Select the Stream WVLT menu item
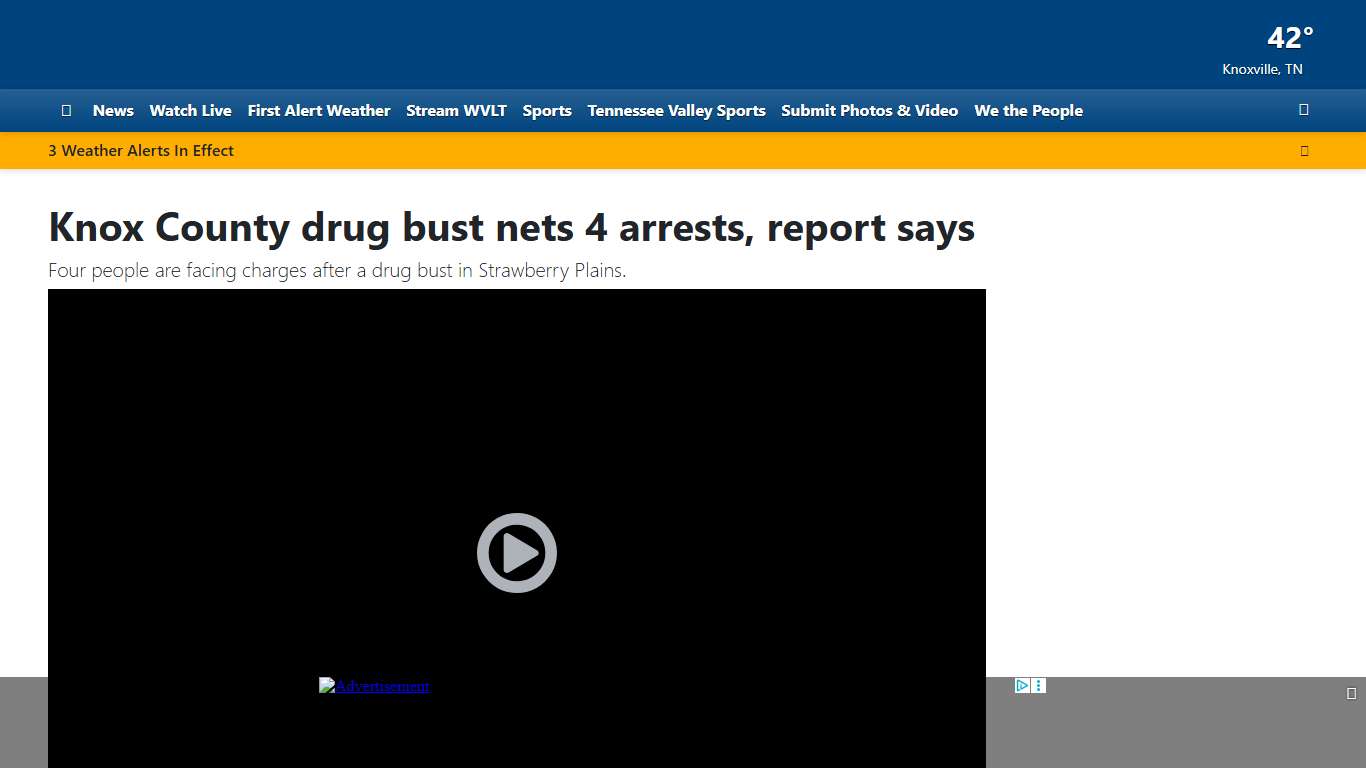 tap(456, 110)
